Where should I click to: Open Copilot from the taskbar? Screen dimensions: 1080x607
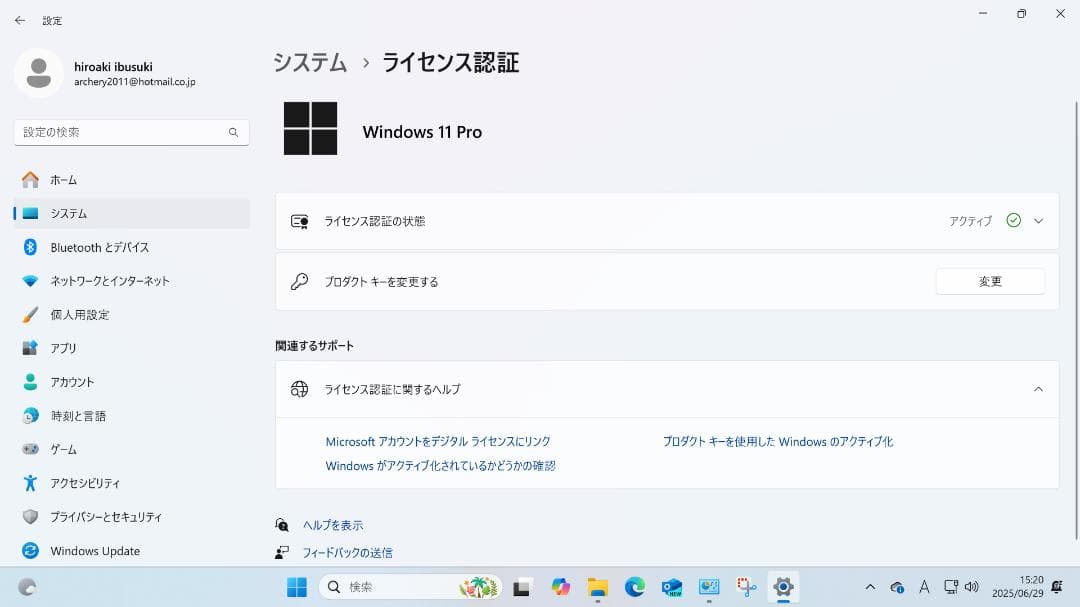[561, 587]
